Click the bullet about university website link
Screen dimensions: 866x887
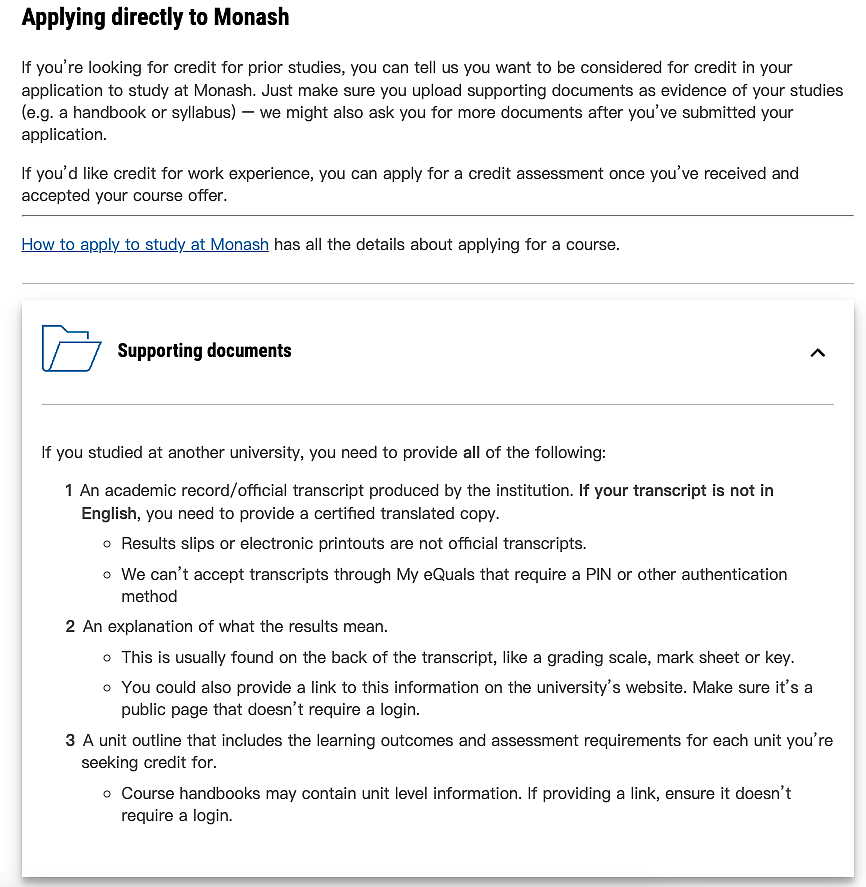(x=467, y=699)
